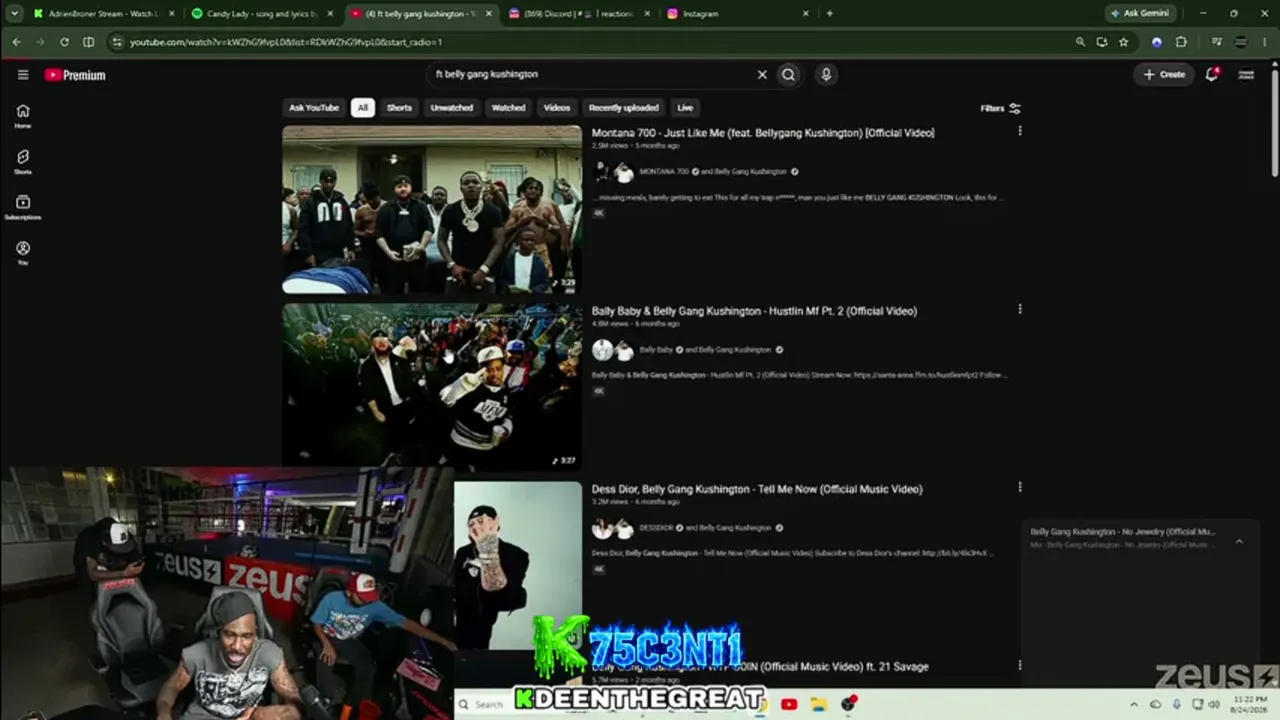Open the volume control in system tray
The image size is (1280, 720).
pos(1215,704)
